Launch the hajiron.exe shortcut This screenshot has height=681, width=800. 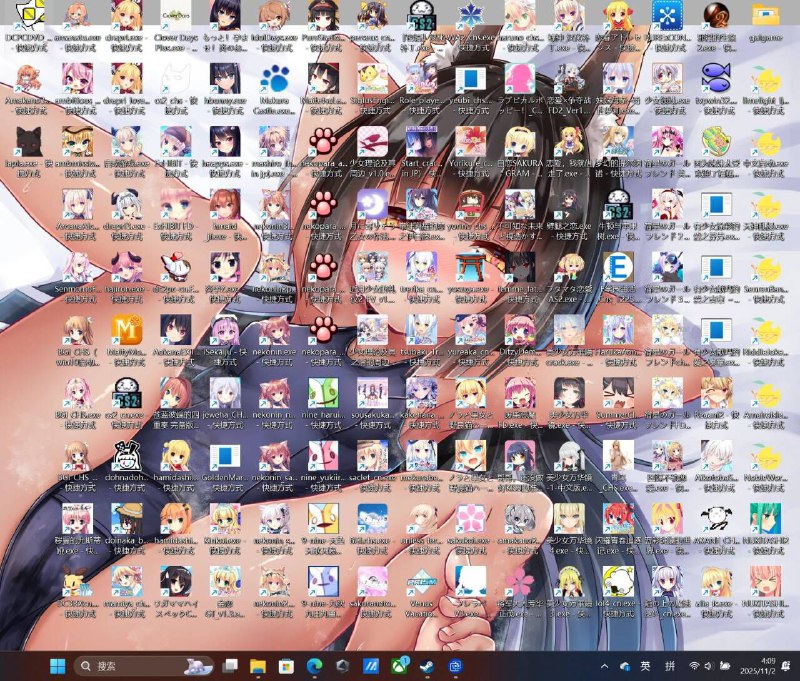[x=127, y=267]
